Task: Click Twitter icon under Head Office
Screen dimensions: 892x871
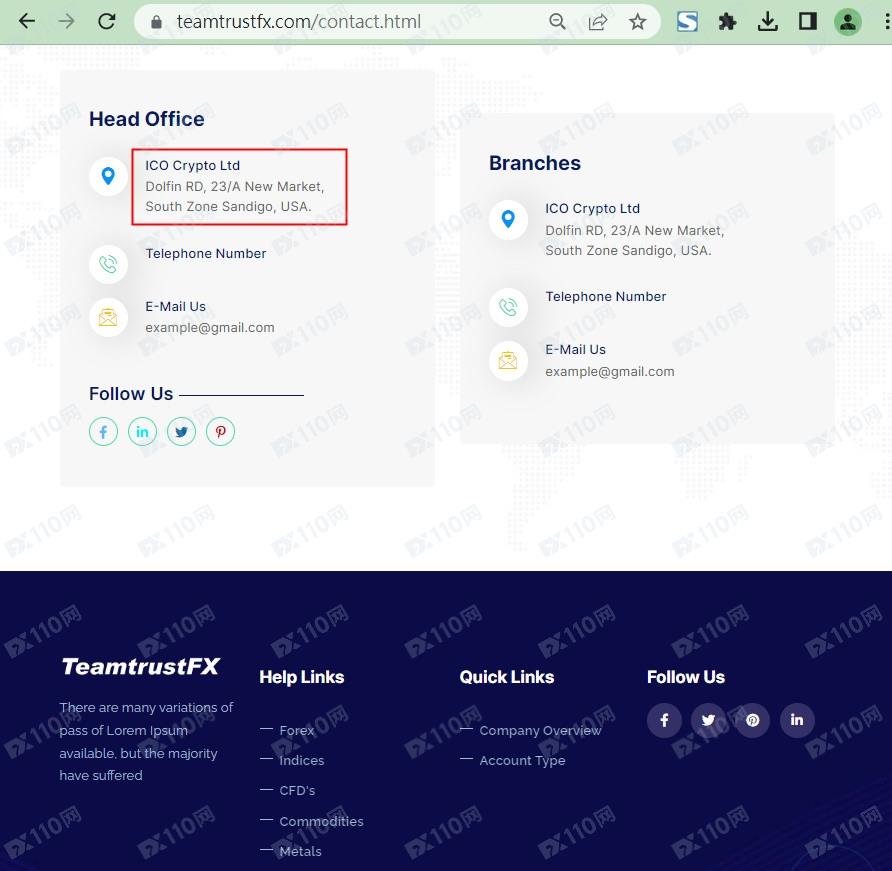Action: (x=181, y=432)
